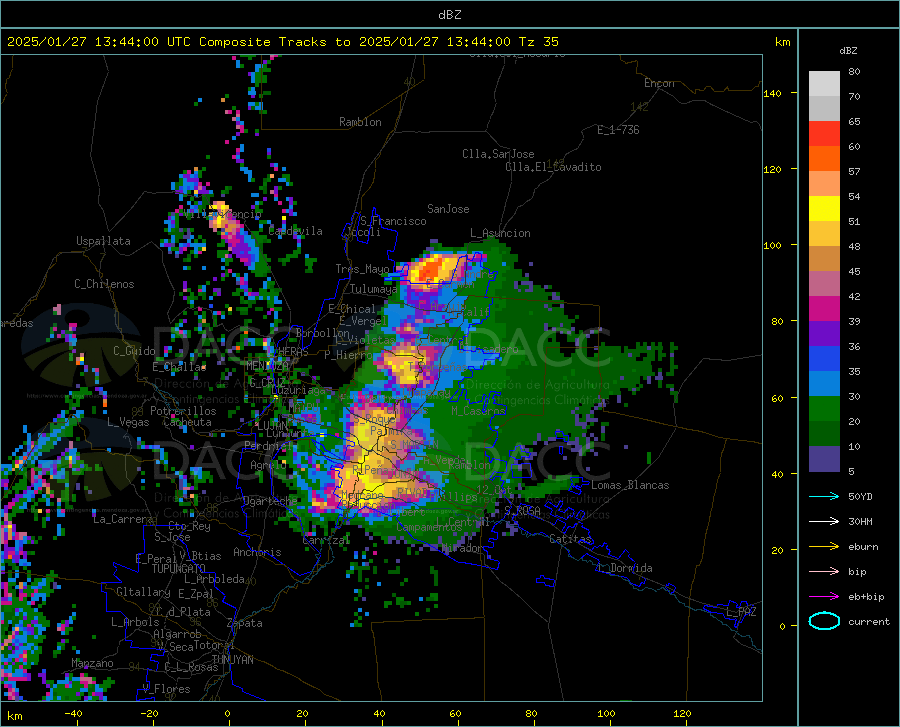Screen dimensions: 900x727
Task: Click the 'dBZ' heading above the color scale
Action: (848, 50)
